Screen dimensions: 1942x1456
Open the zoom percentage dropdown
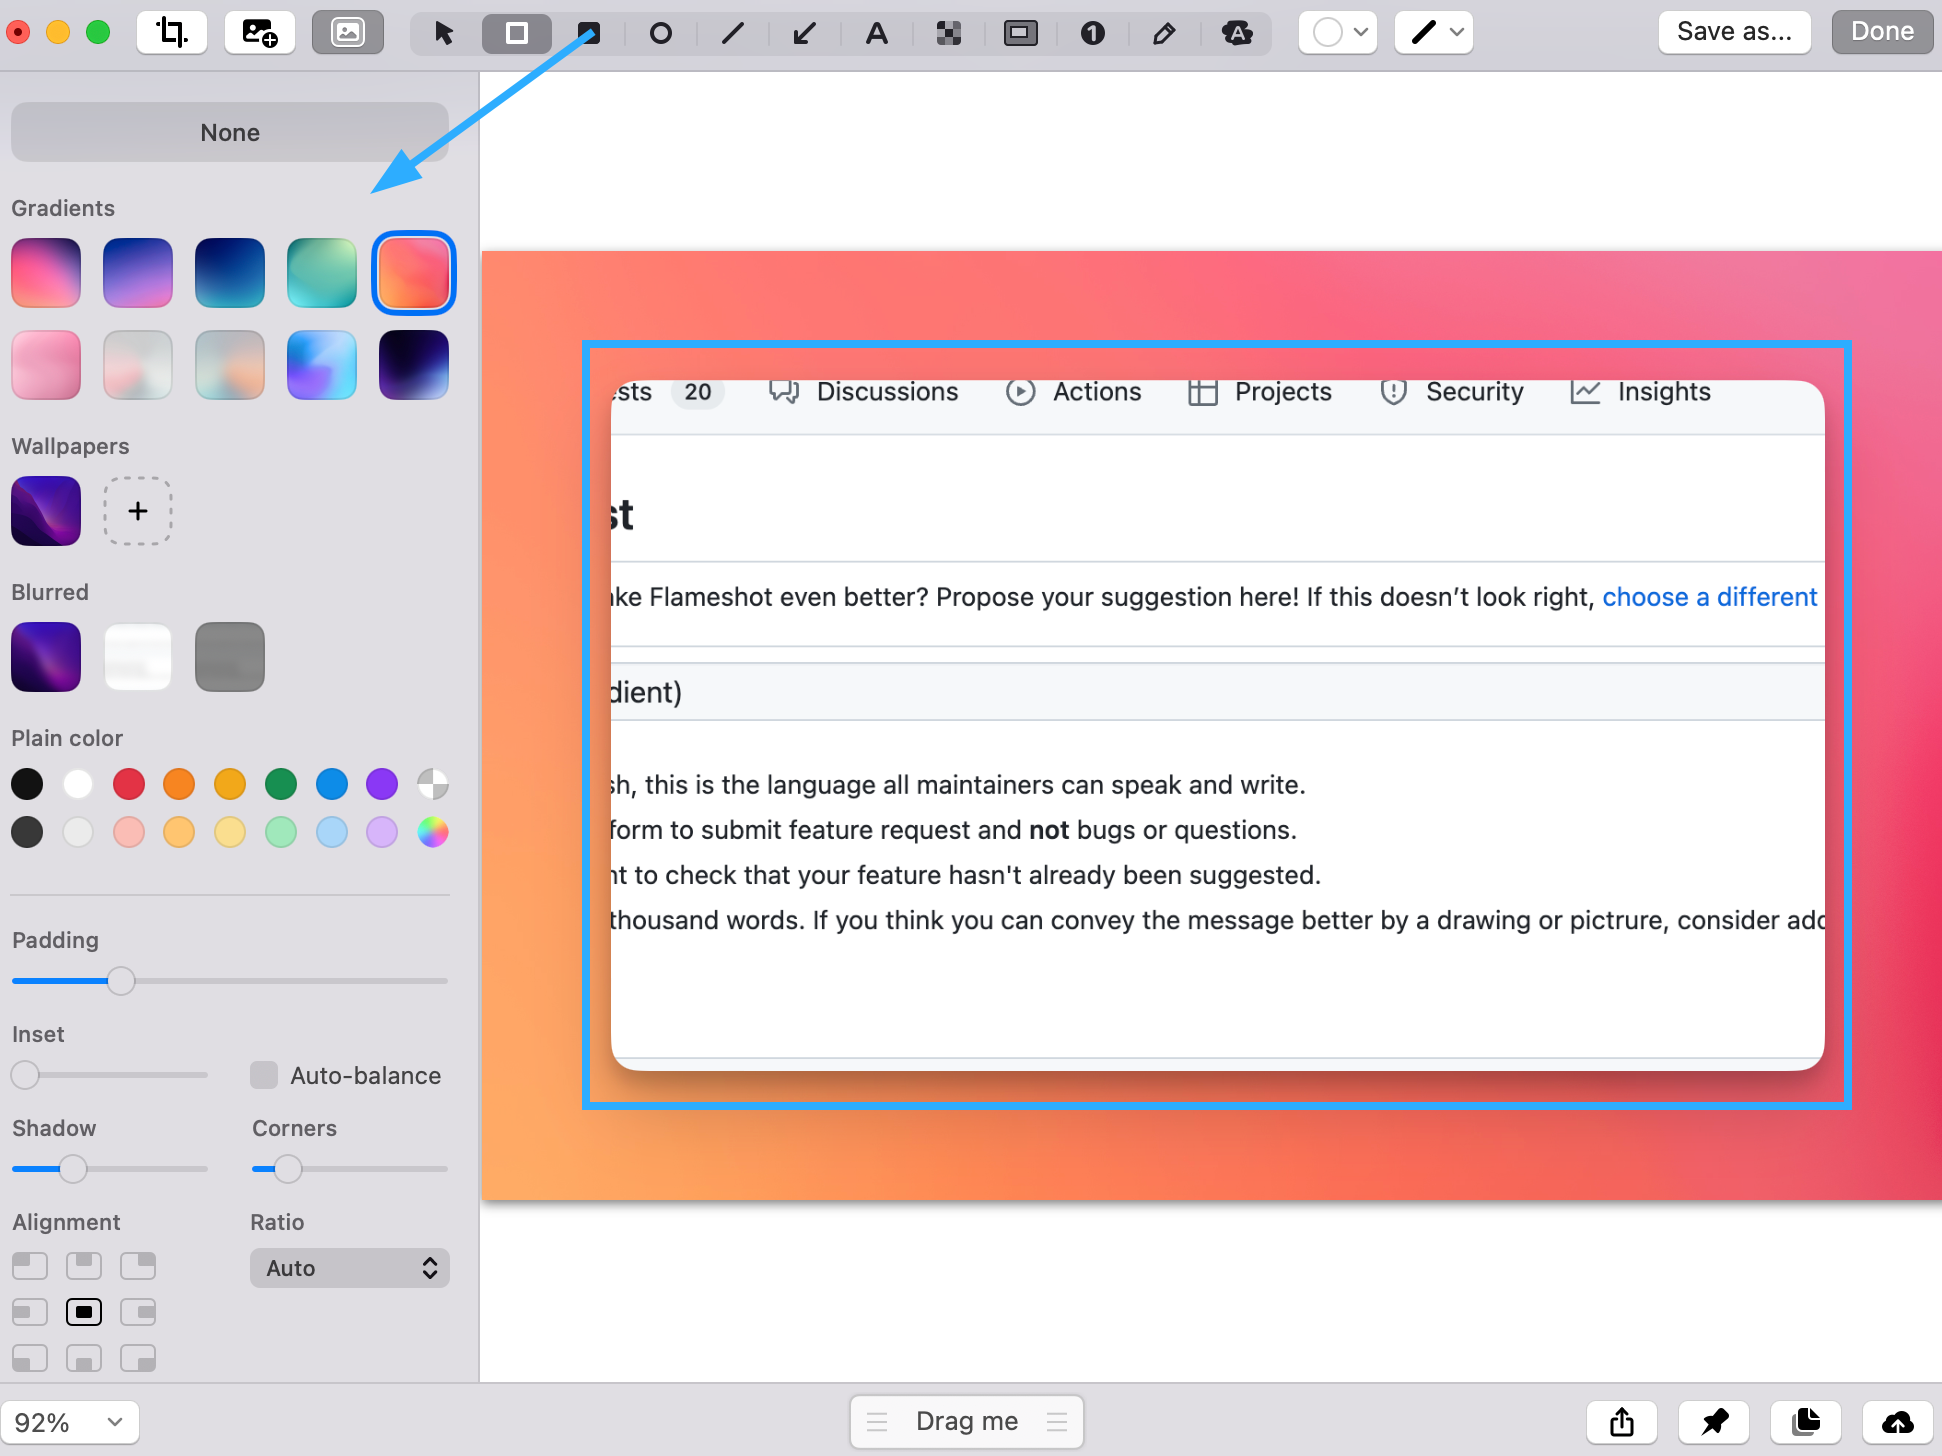71,1421
